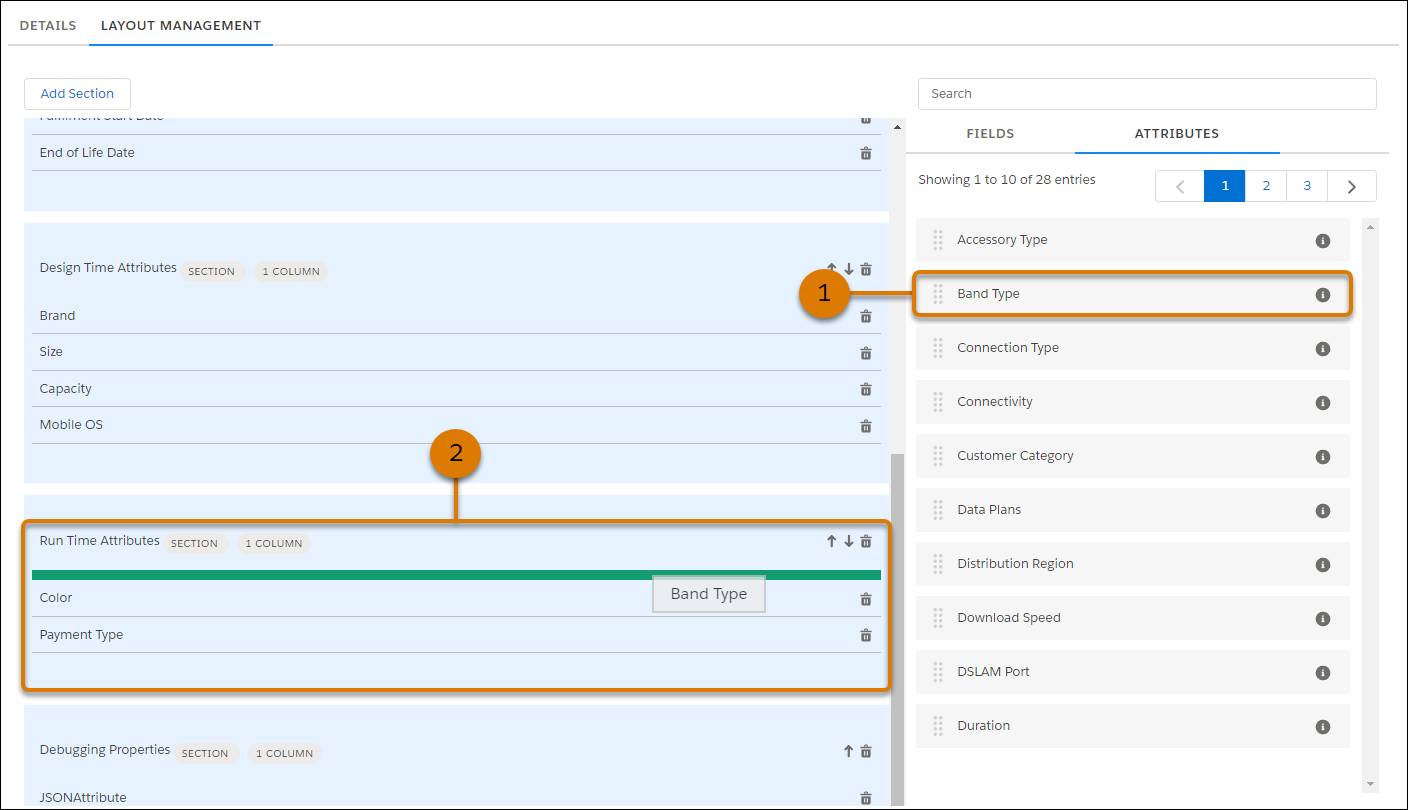1408x810 pixels.
Task: Click attribute list scroll-down arrow
Action: click(1370, 784)
